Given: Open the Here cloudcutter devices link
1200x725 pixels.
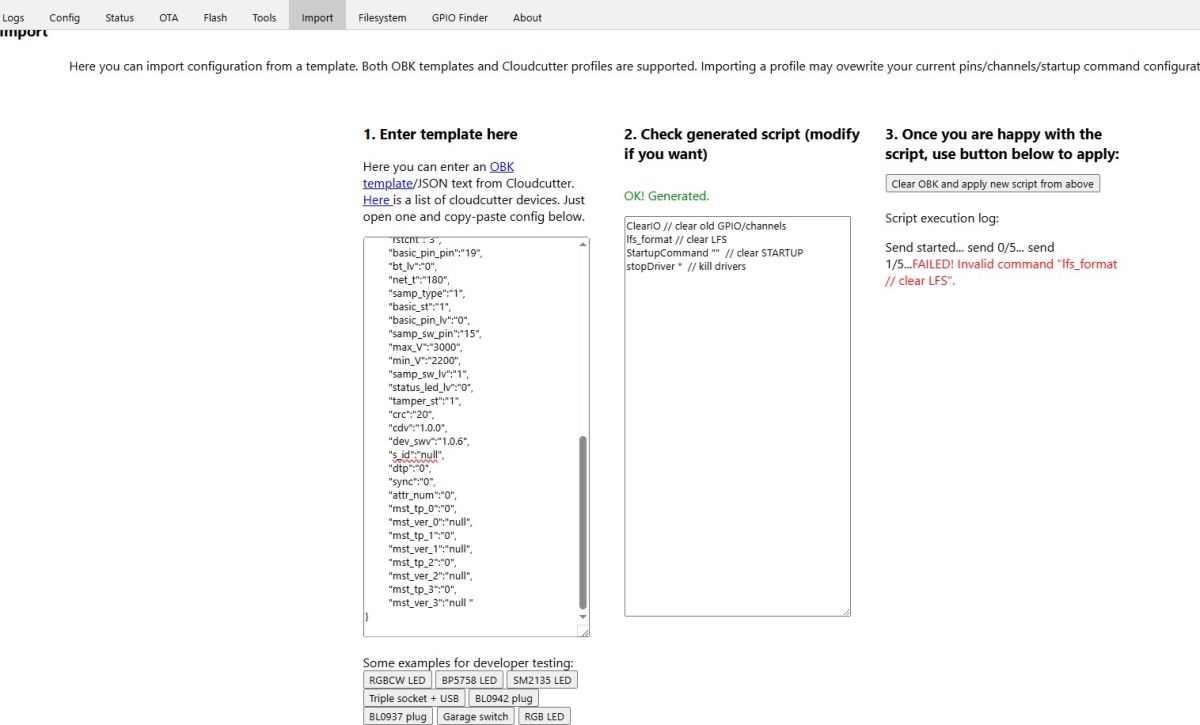Looking at the screenshot, I should 376,200.
